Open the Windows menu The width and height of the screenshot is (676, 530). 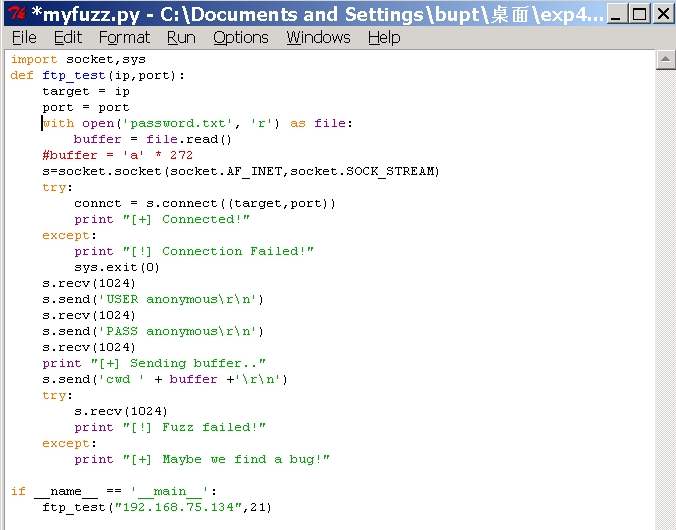tap(318, 37)
